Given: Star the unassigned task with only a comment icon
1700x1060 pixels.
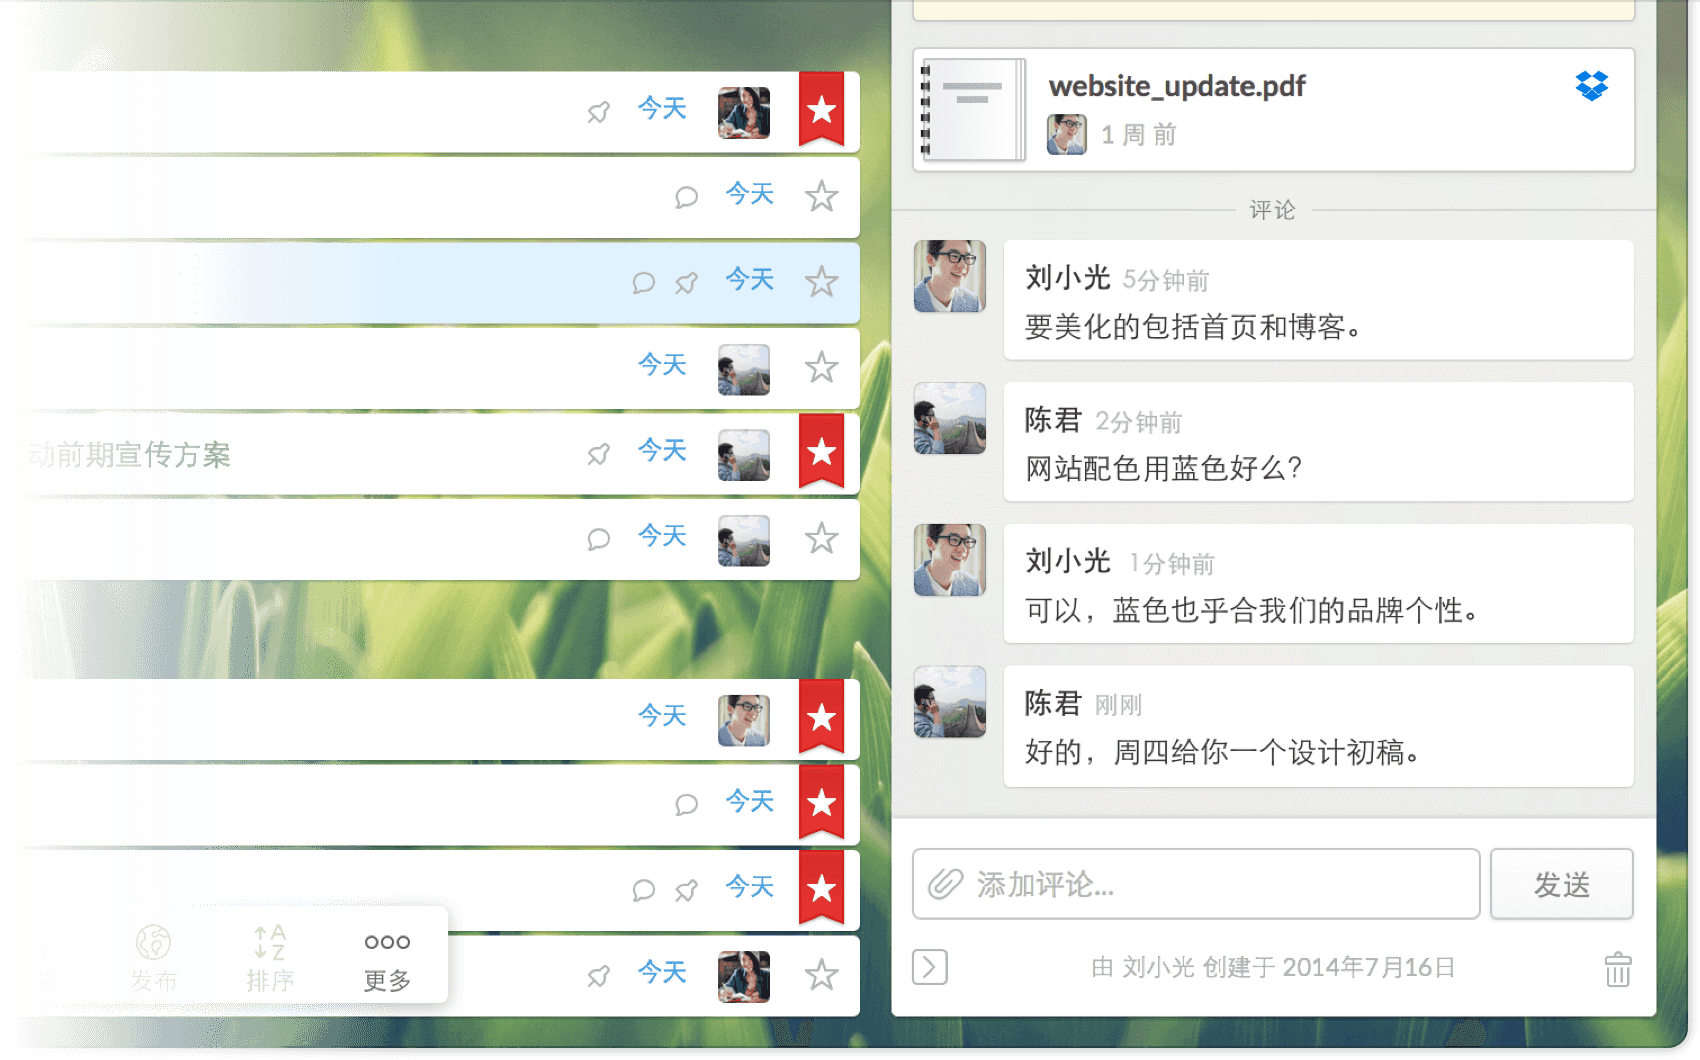Looking at the screenshot, I should pos(822,196).
